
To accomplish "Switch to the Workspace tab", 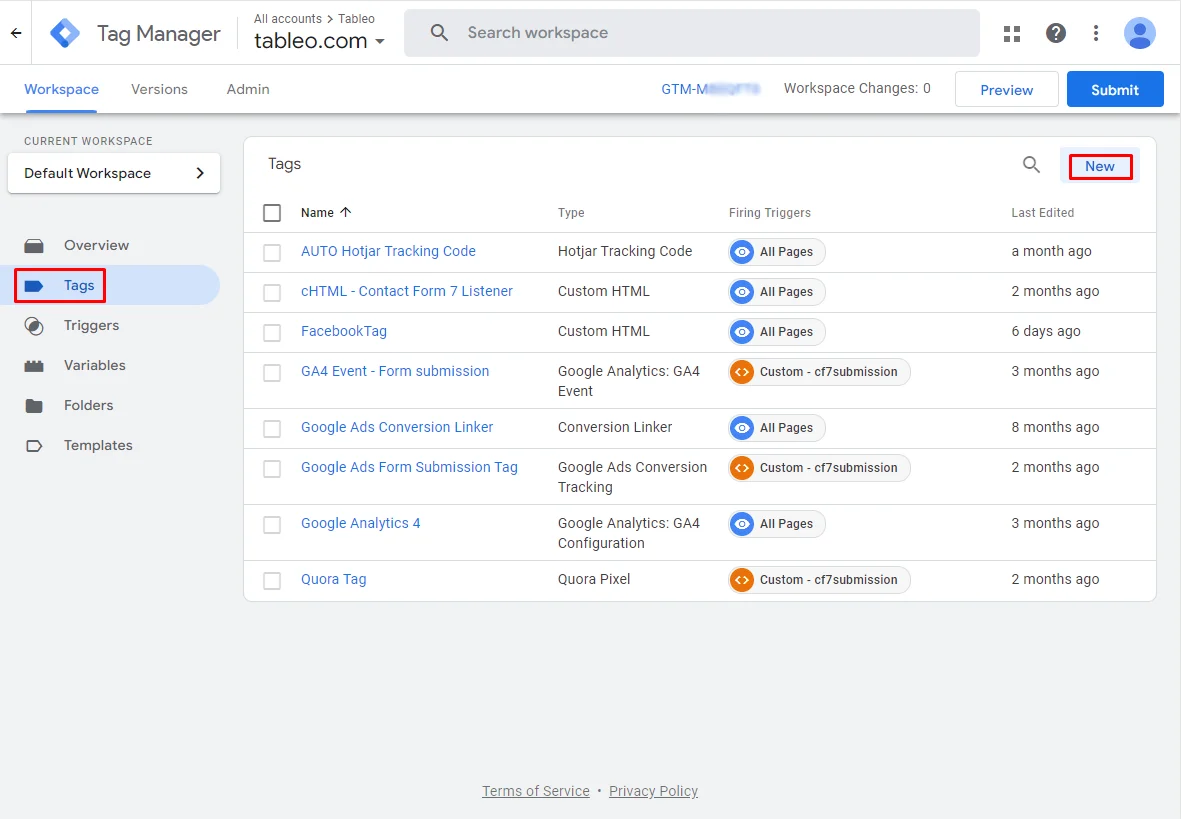I will coord(62,89).
